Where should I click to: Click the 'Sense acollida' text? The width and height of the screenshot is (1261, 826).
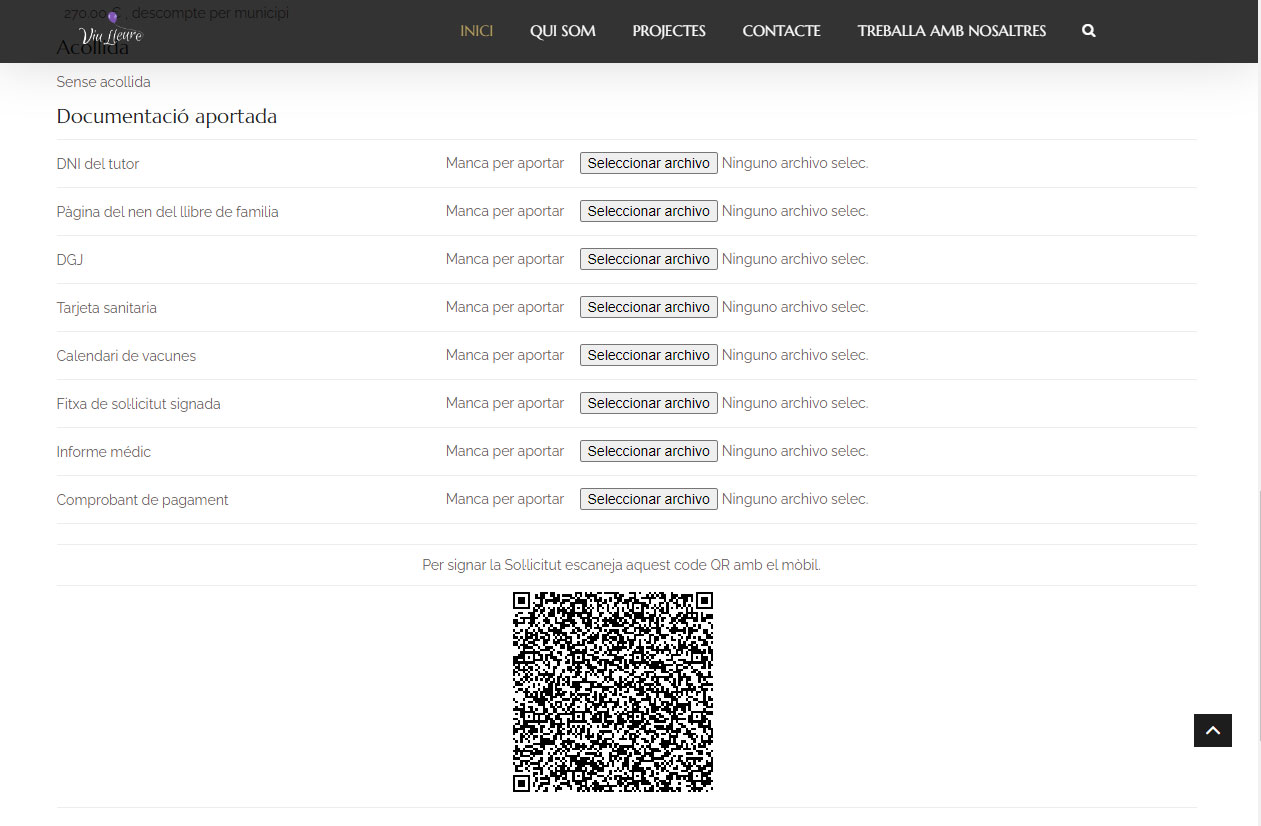click(104, 82)
